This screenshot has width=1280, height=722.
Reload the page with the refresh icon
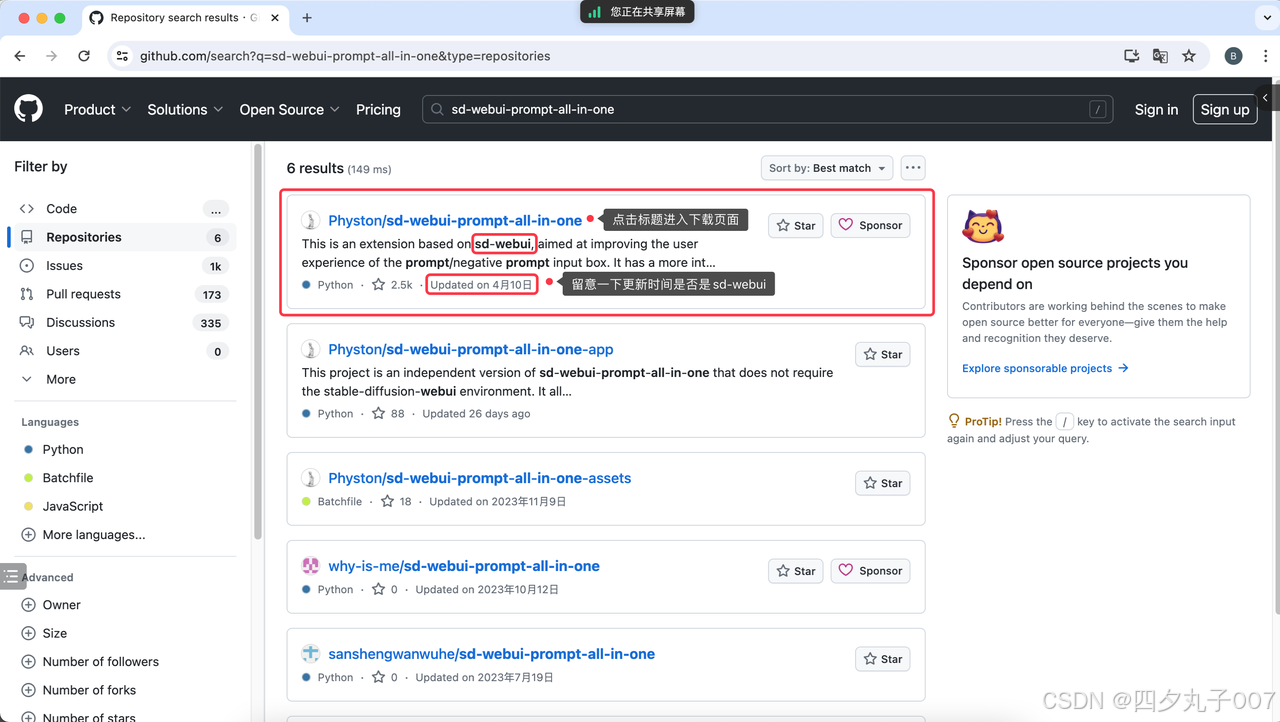point(84,56)
